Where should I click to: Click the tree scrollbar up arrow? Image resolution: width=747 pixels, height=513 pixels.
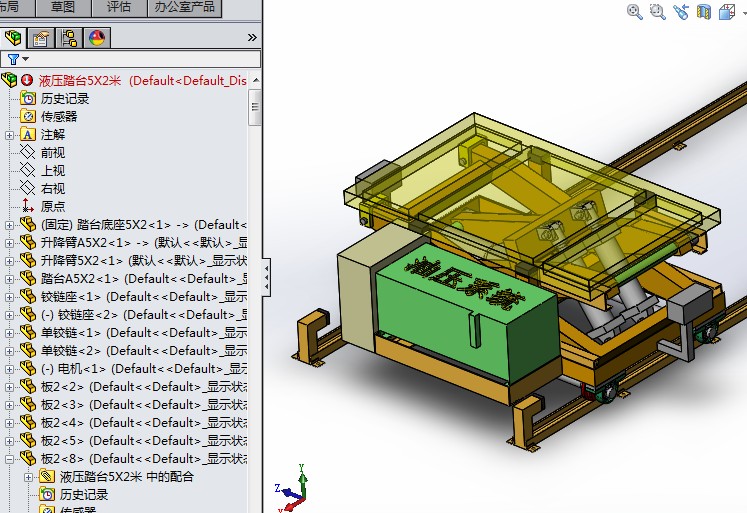click(256, 80)
